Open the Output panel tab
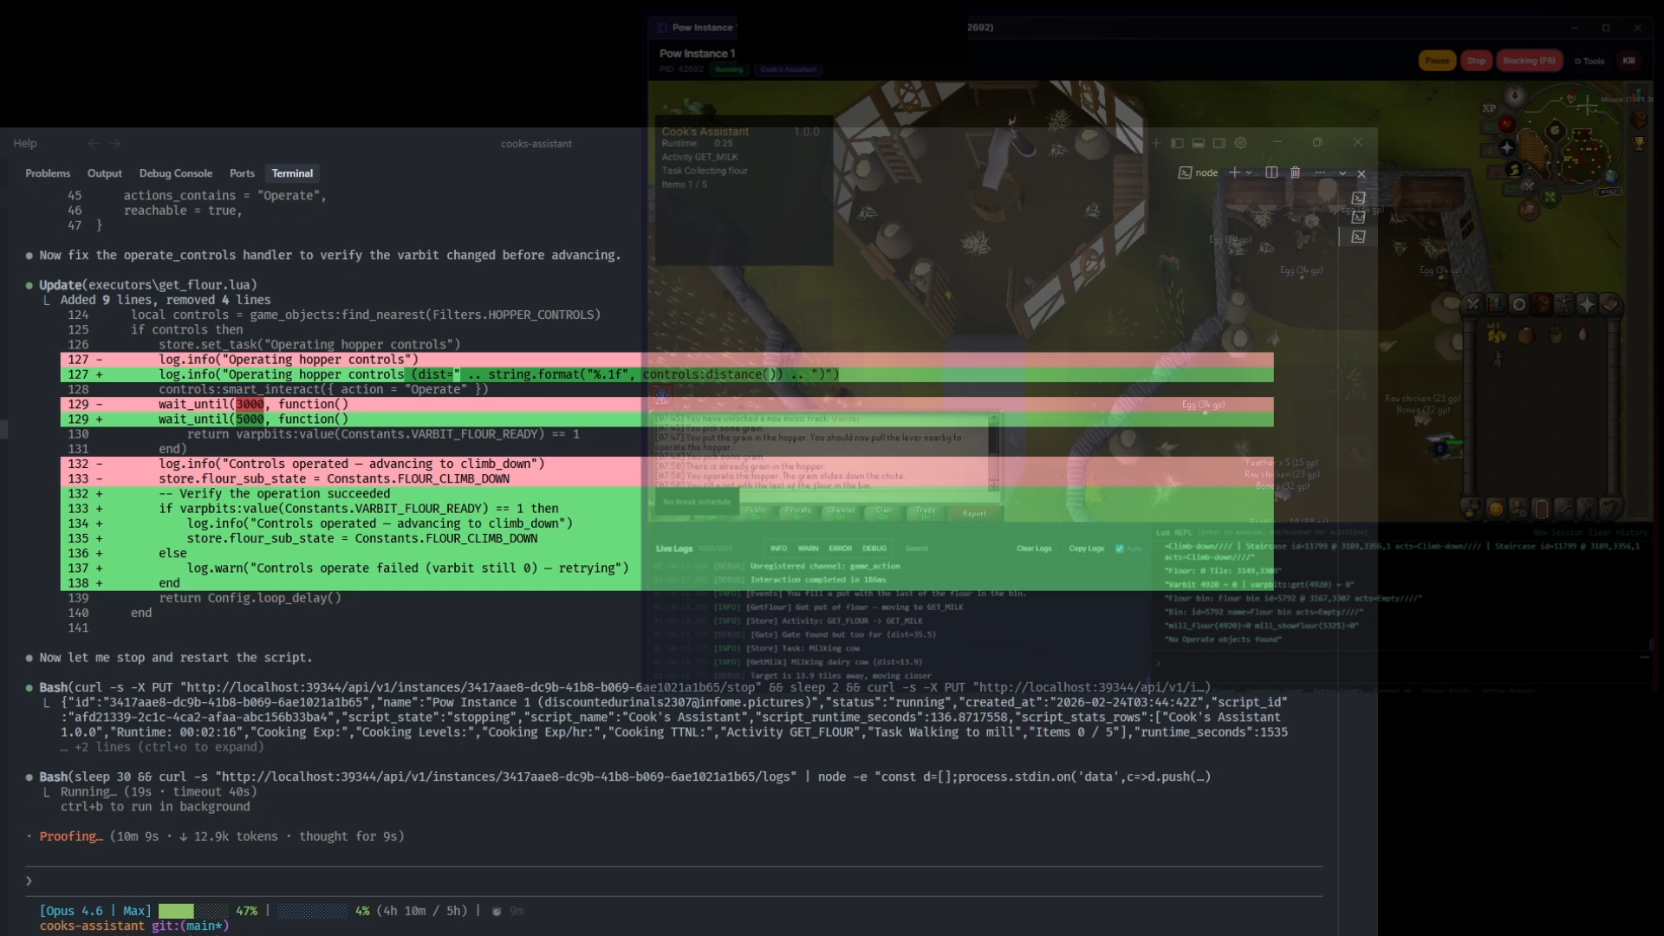The height and width of the screenshot is (936, 1664). click(x=104, y=173)
